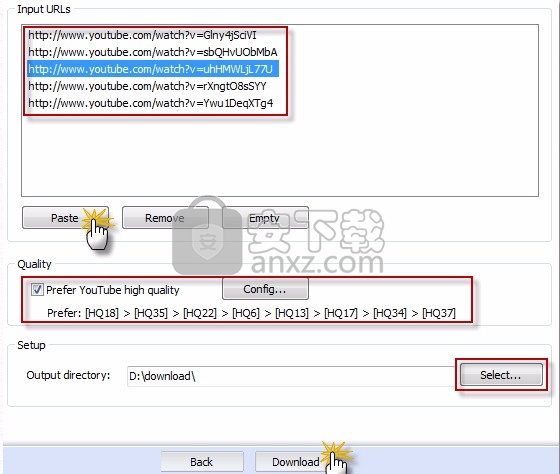Viewport: 560px width, 474px height.
Task: Open the Config... quality settings
Action: coord(265,289)
